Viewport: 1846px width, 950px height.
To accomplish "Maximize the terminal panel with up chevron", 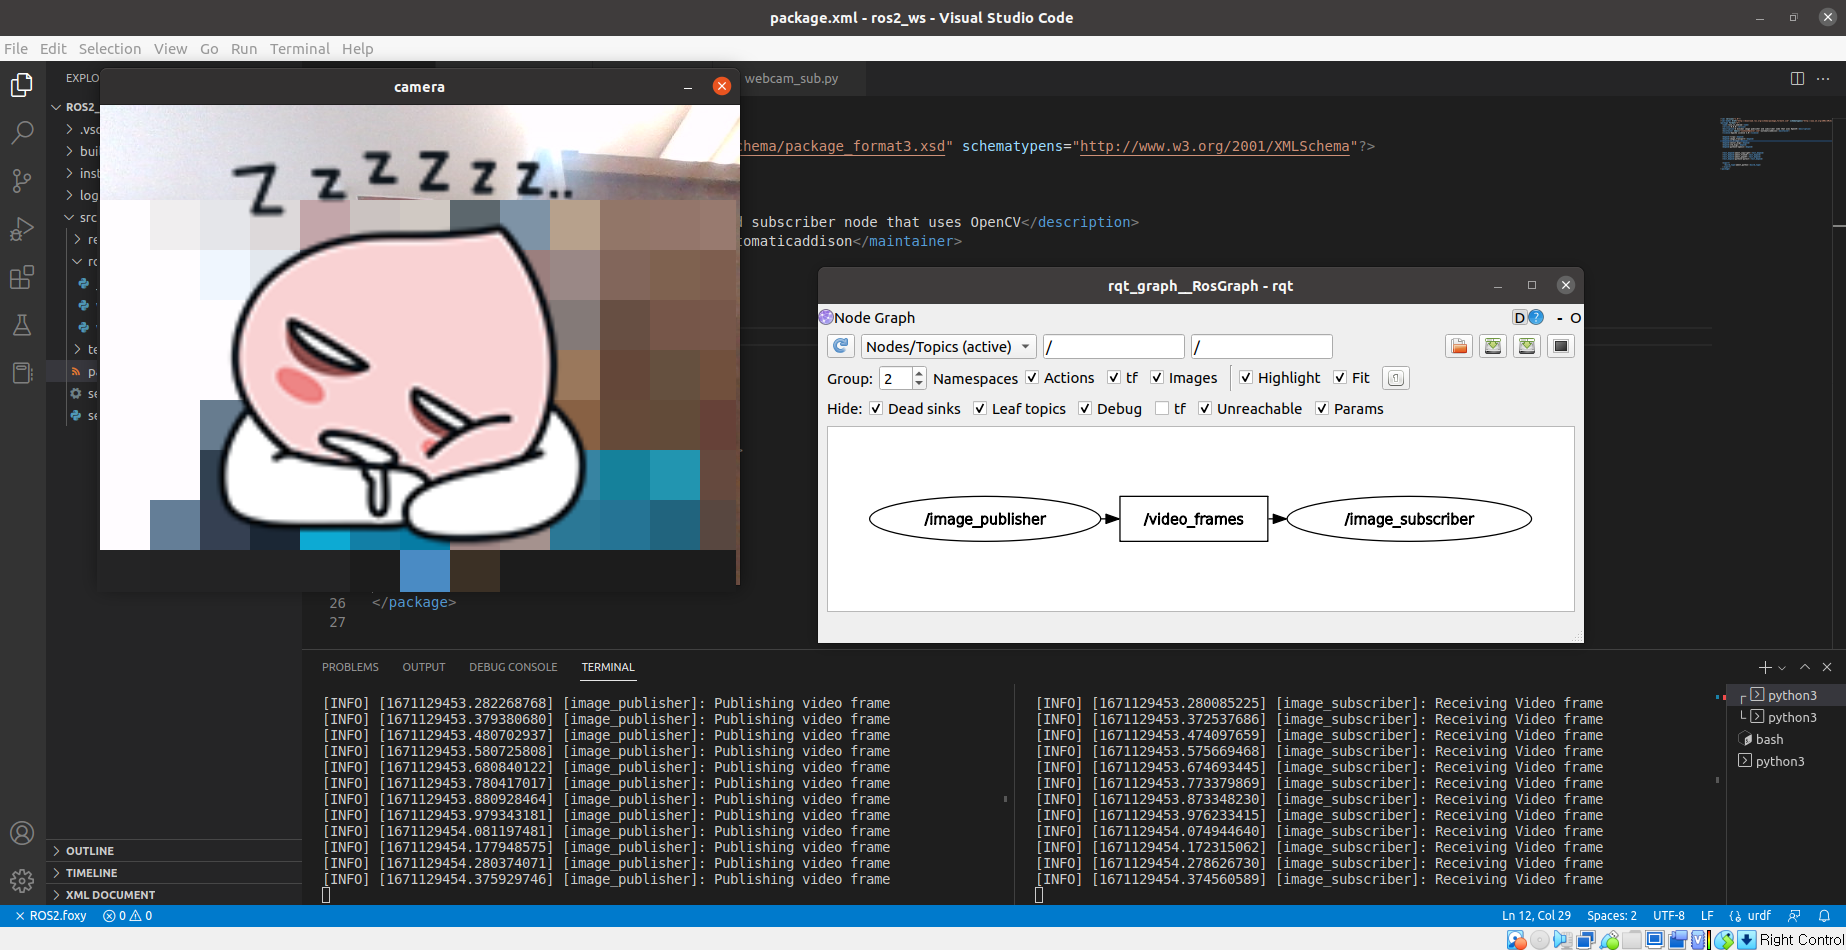I will [x=1805, y=667].
